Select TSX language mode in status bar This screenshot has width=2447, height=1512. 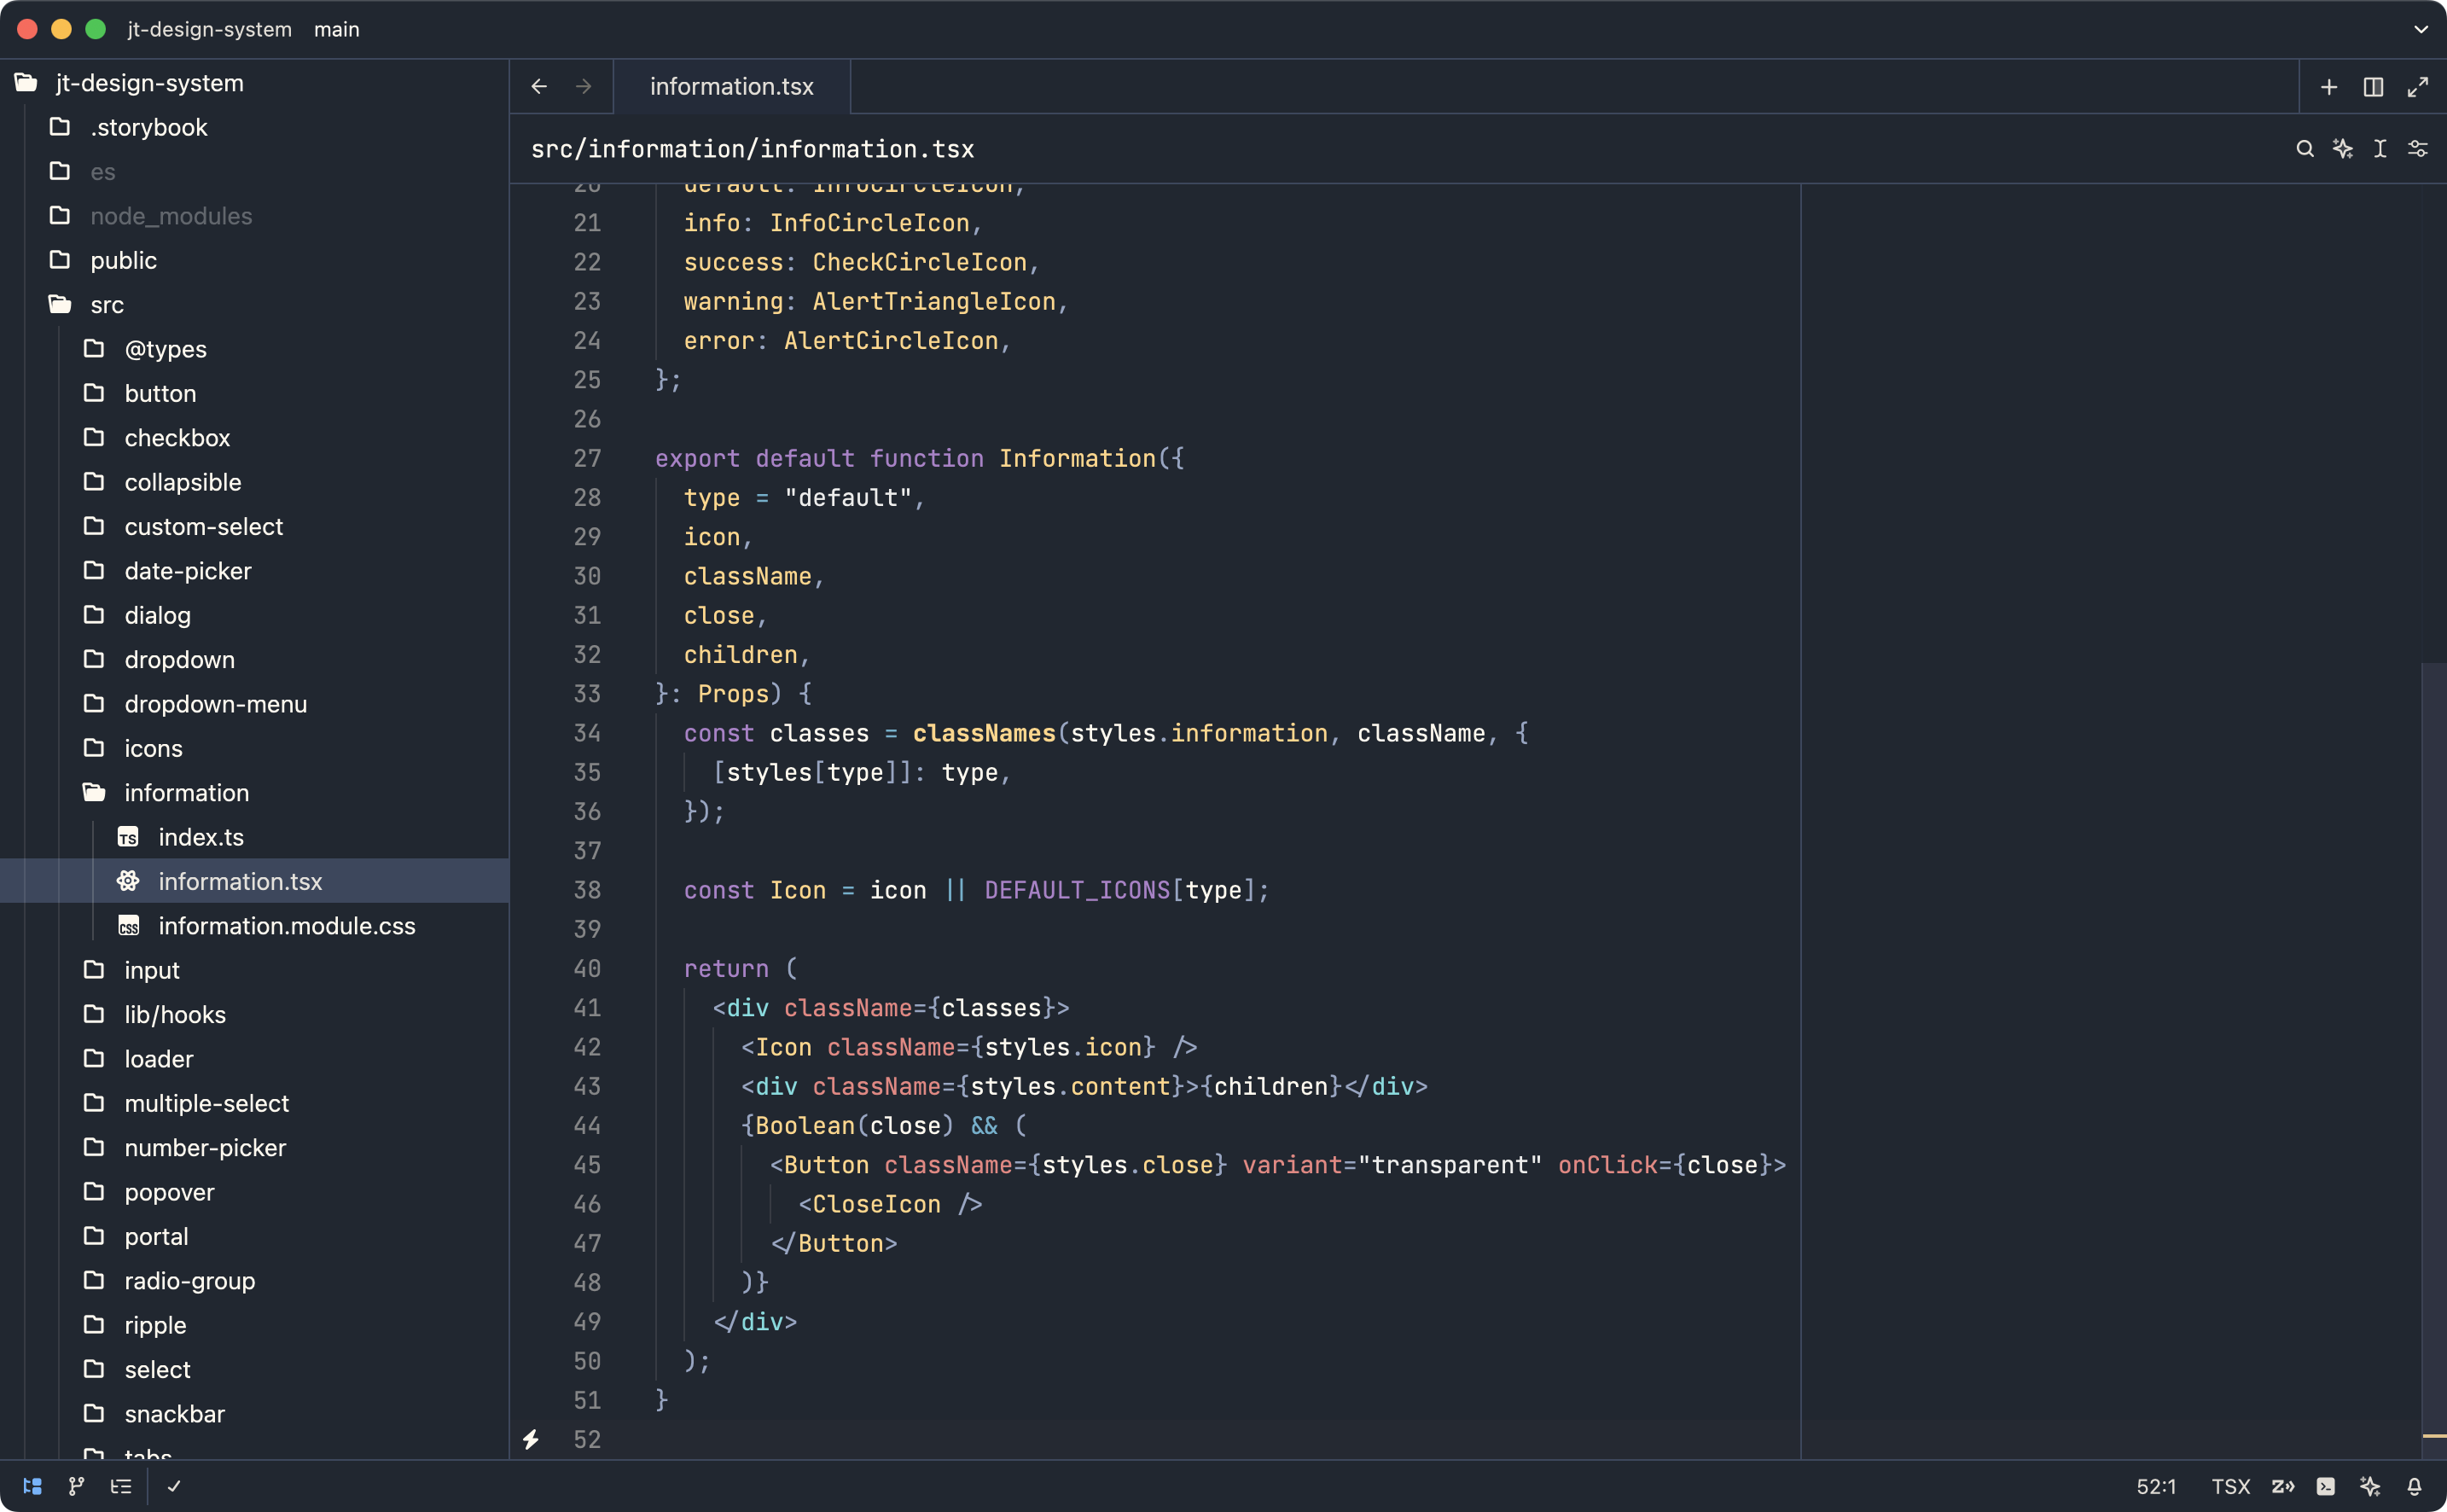(x=2230, y=1486)
